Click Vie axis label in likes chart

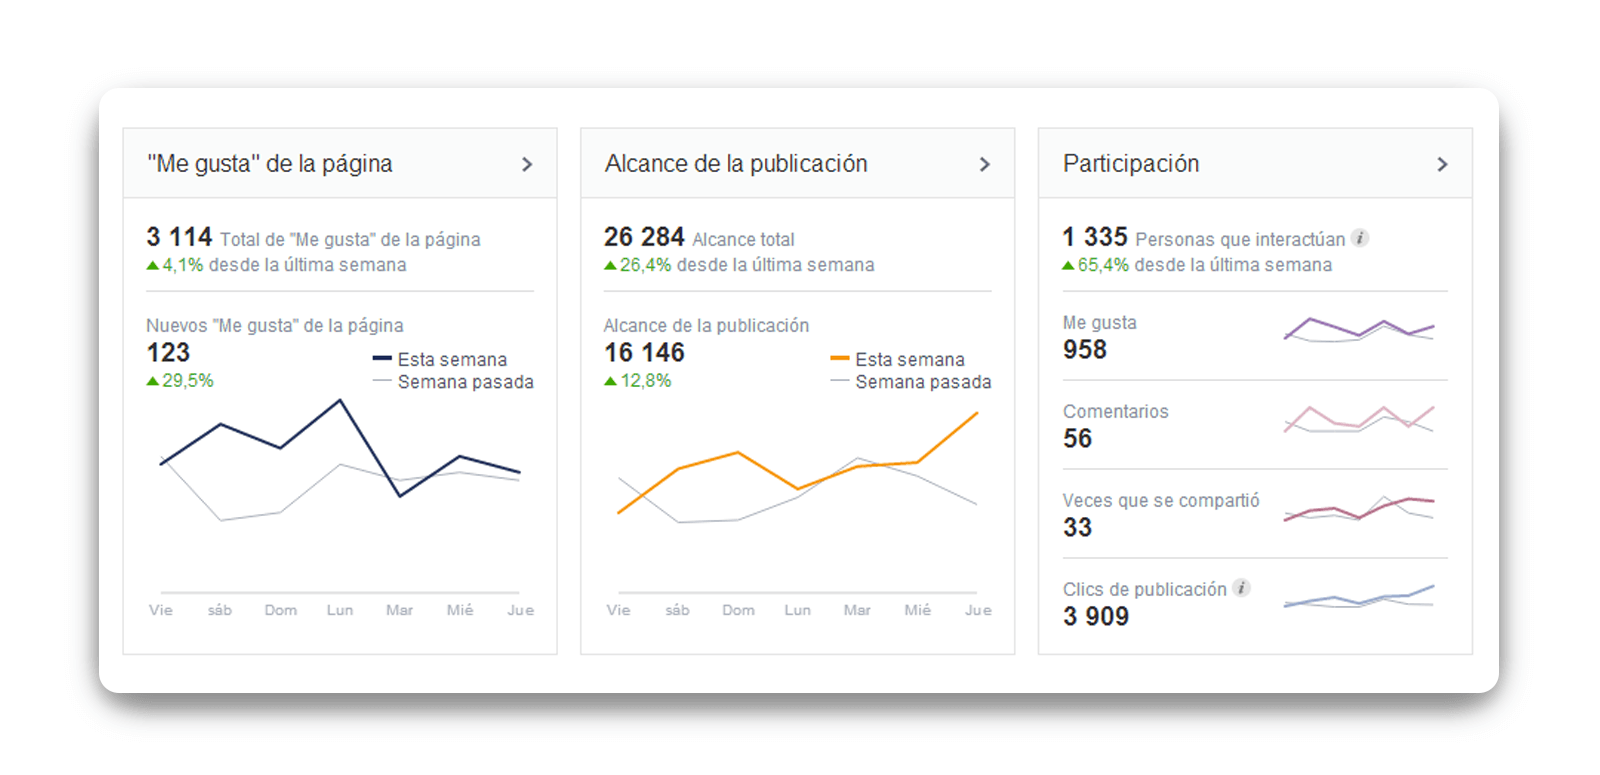pyautogui.click(x=161, y=610)
